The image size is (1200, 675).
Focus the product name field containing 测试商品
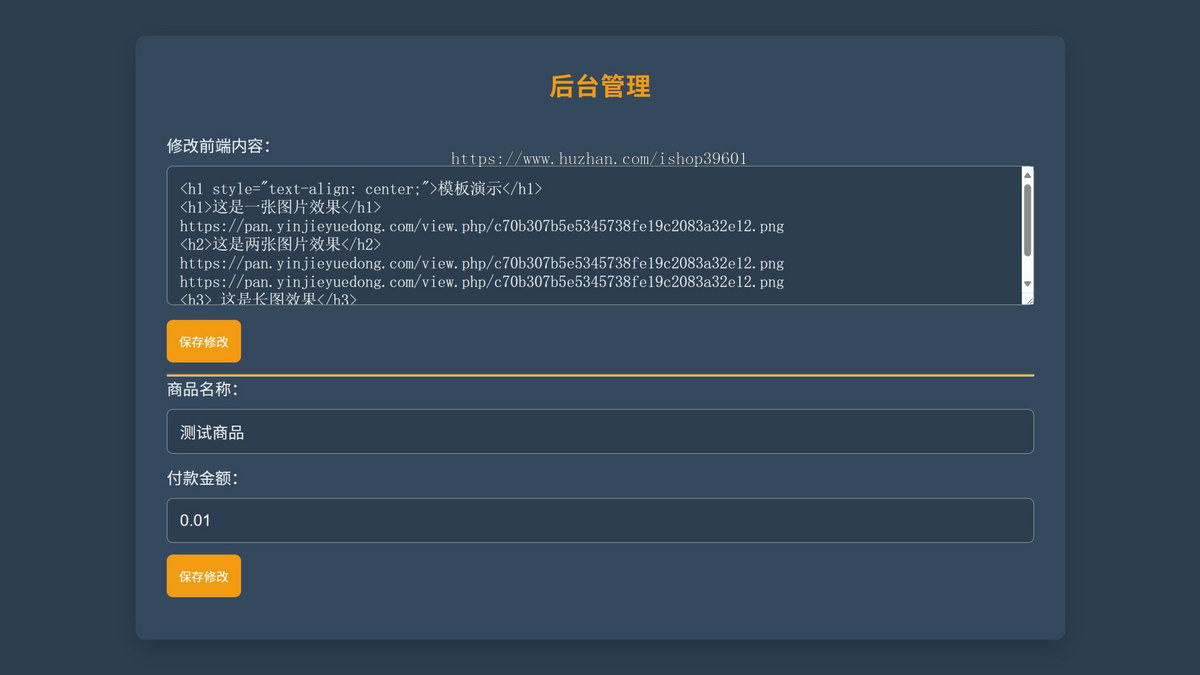tap(600, 432)
